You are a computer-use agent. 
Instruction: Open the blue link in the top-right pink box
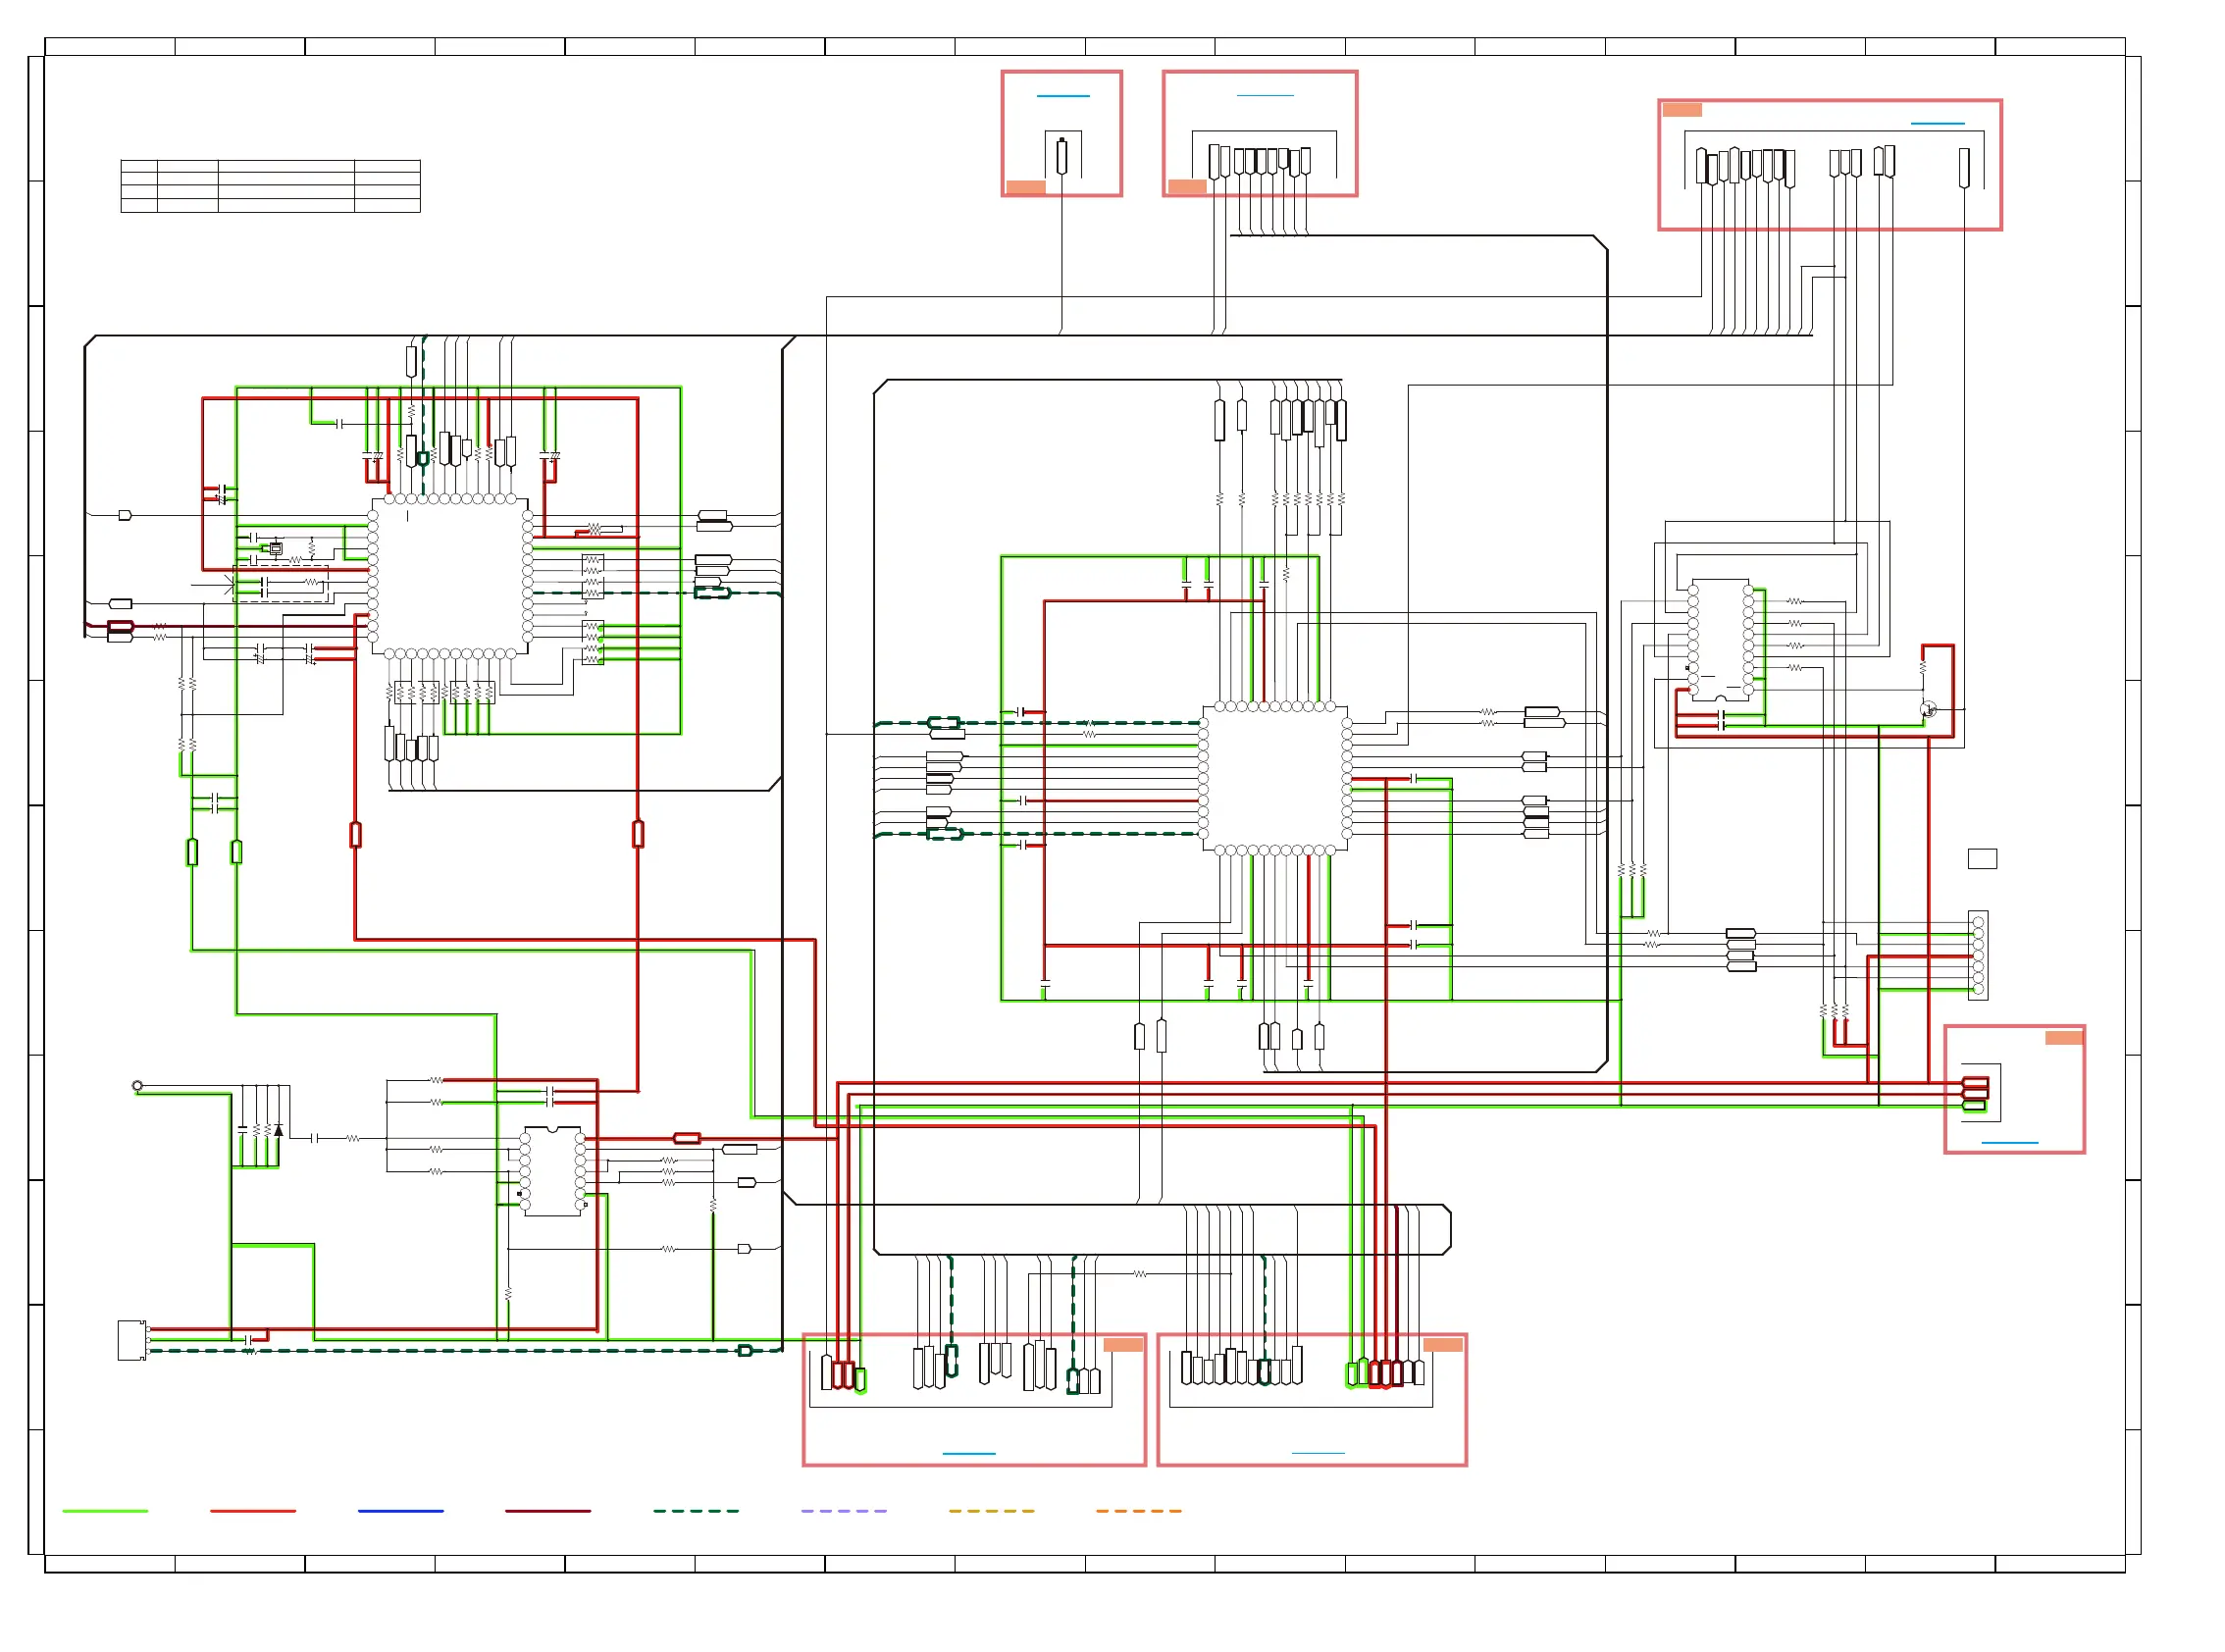(1937, 123)
